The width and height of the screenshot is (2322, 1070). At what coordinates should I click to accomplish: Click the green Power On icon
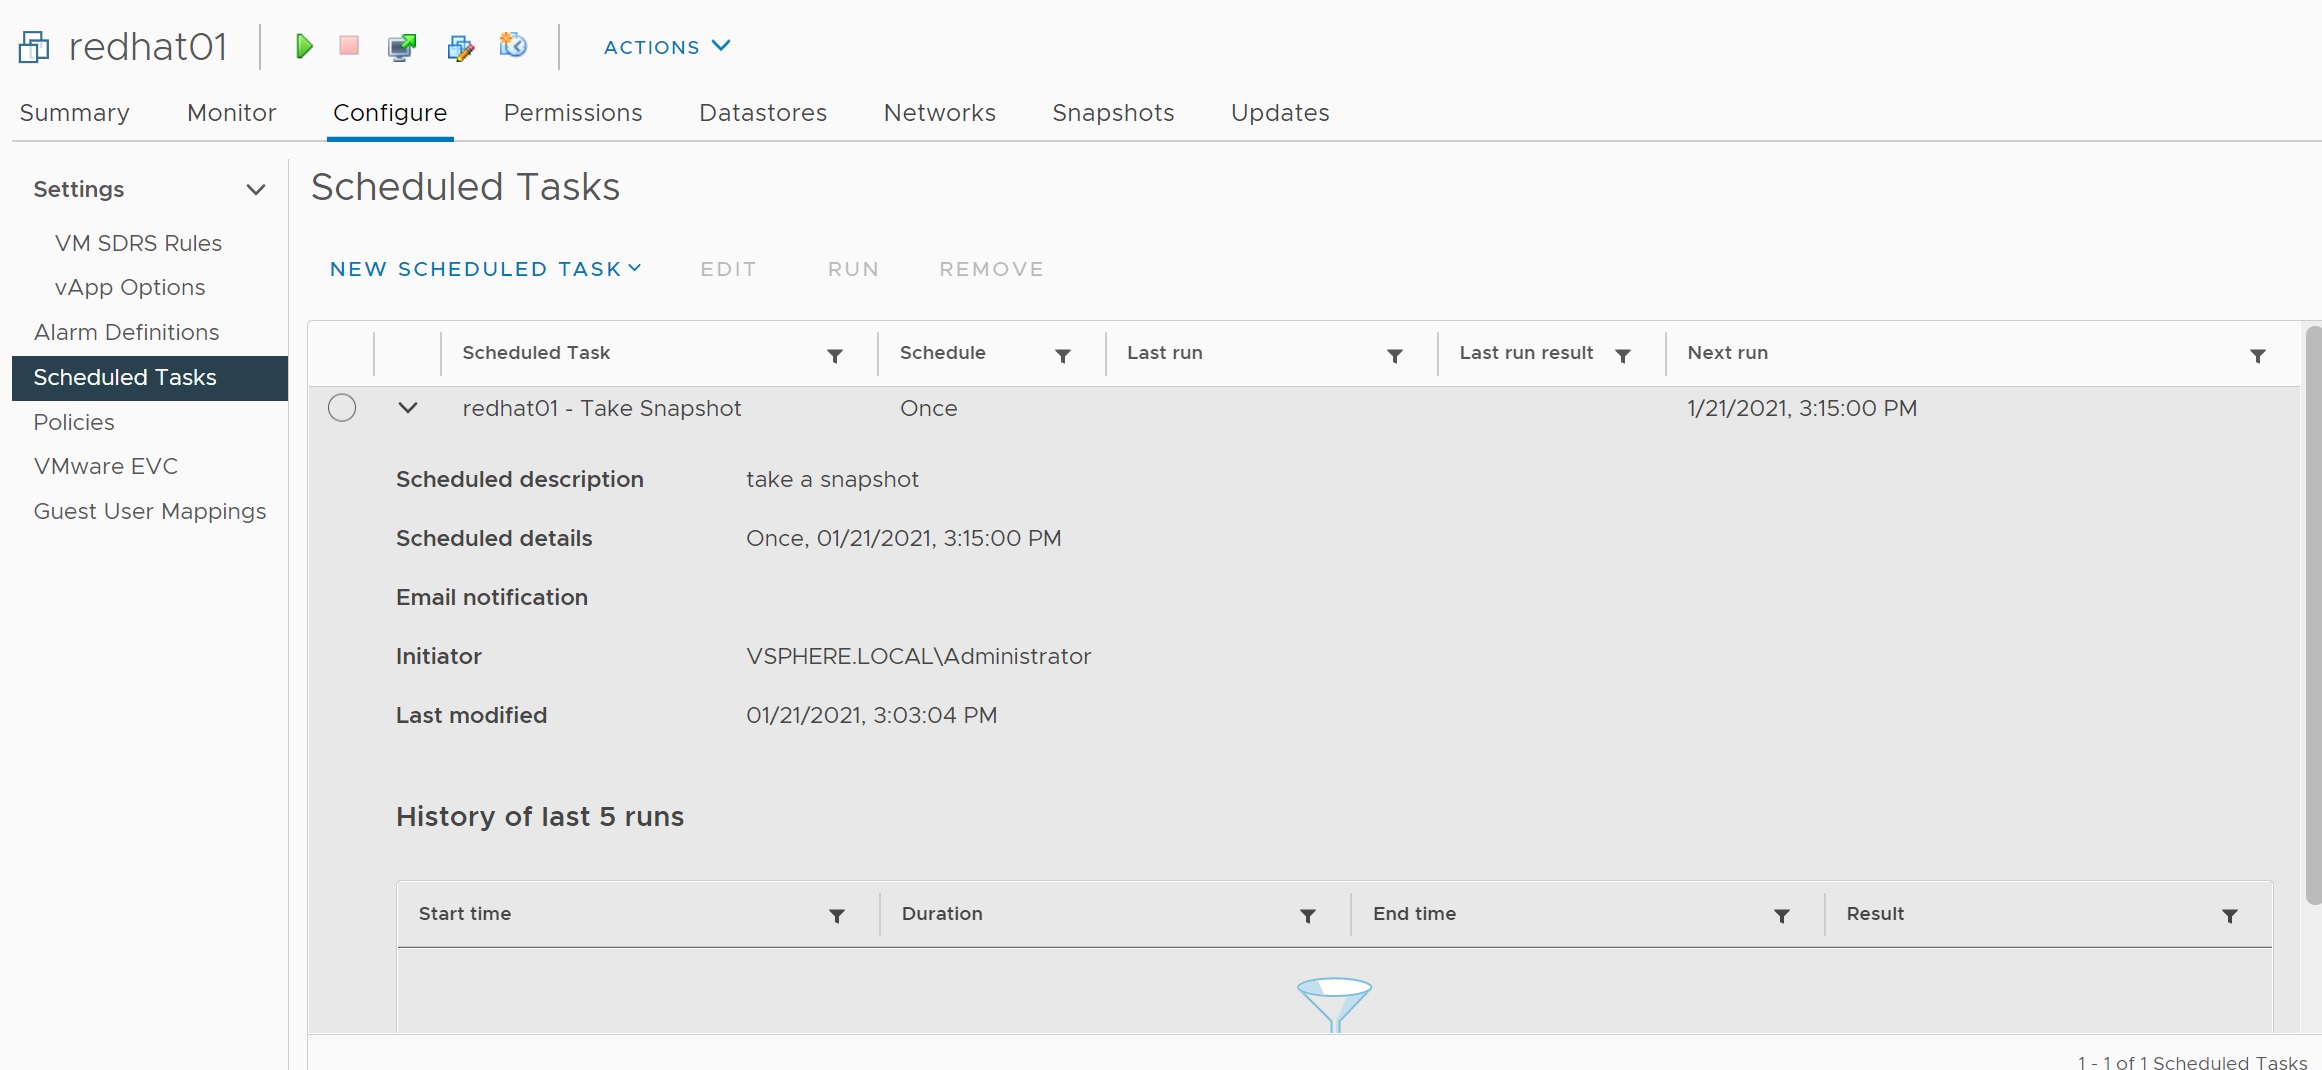(x=304, y=46)
